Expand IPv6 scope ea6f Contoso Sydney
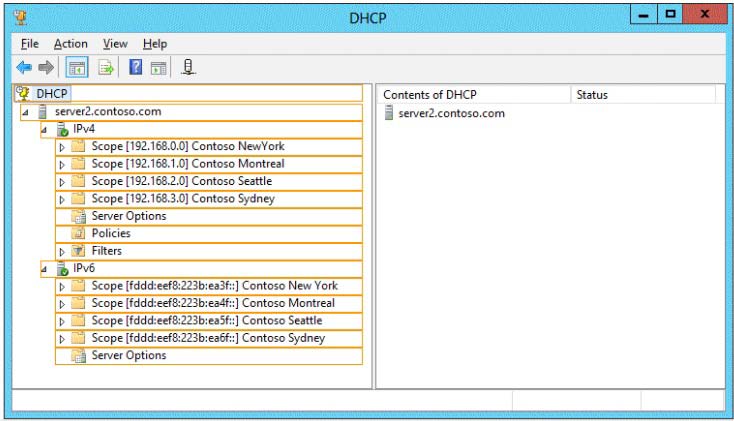Image resolution: width=734 pixels, height=421 pixels. click(62, 339)
